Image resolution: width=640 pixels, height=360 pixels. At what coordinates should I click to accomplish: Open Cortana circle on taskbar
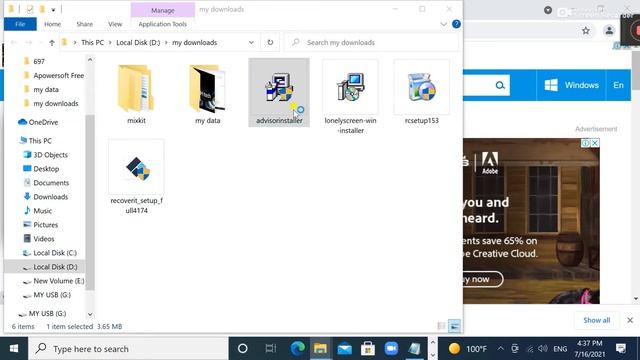pyautogui.click(x=243, y=349)
